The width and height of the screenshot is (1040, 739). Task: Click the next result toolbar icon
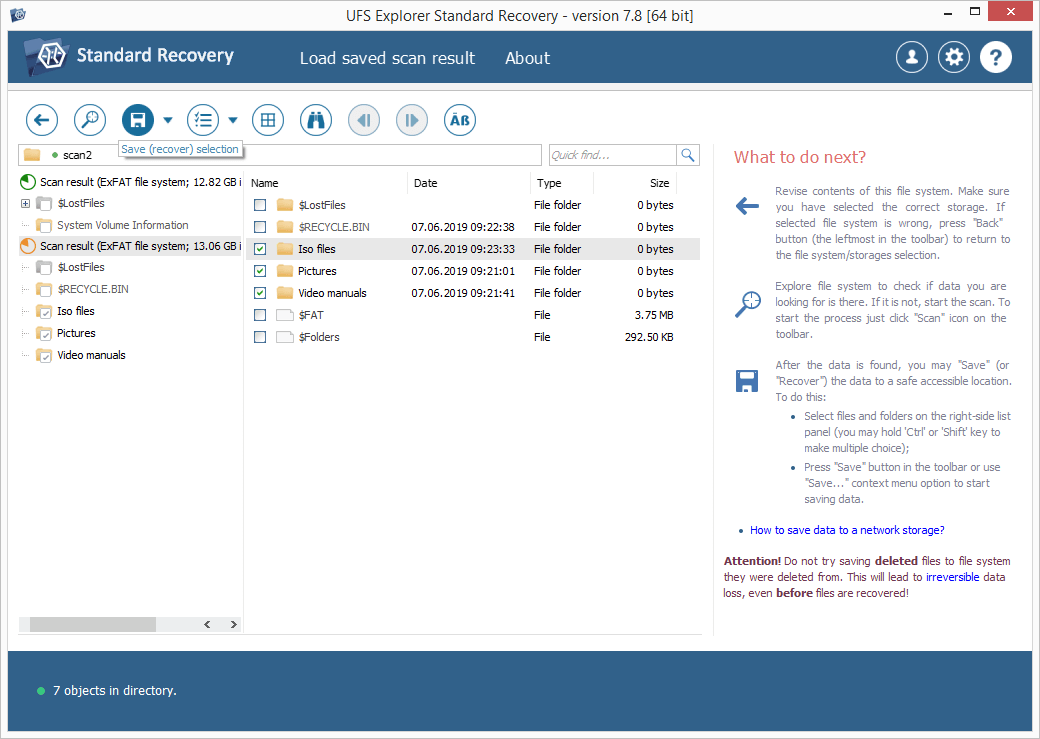pos(412,120)
